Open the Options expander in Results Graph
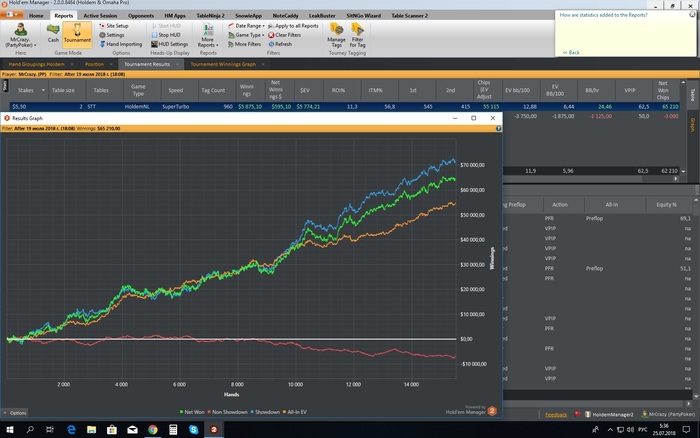The width and height of the screenshot is (700, 438). 15,413
